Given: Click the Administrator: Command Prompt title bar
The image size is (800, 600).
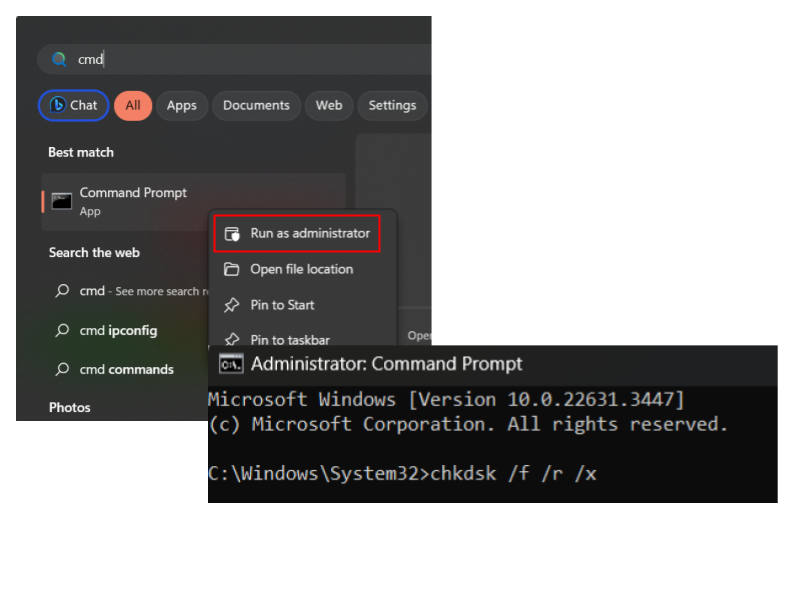Looking at the screenshot, I should (493, 365).
